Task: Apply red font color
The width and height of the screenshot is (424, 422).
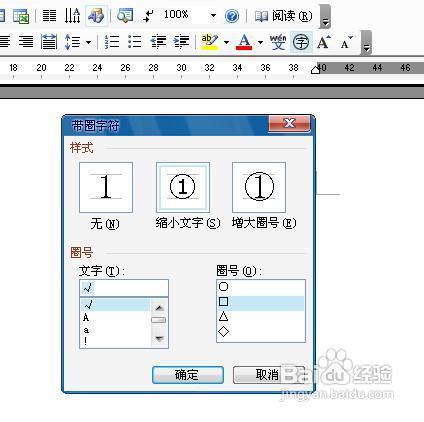Action: [244, 42]
